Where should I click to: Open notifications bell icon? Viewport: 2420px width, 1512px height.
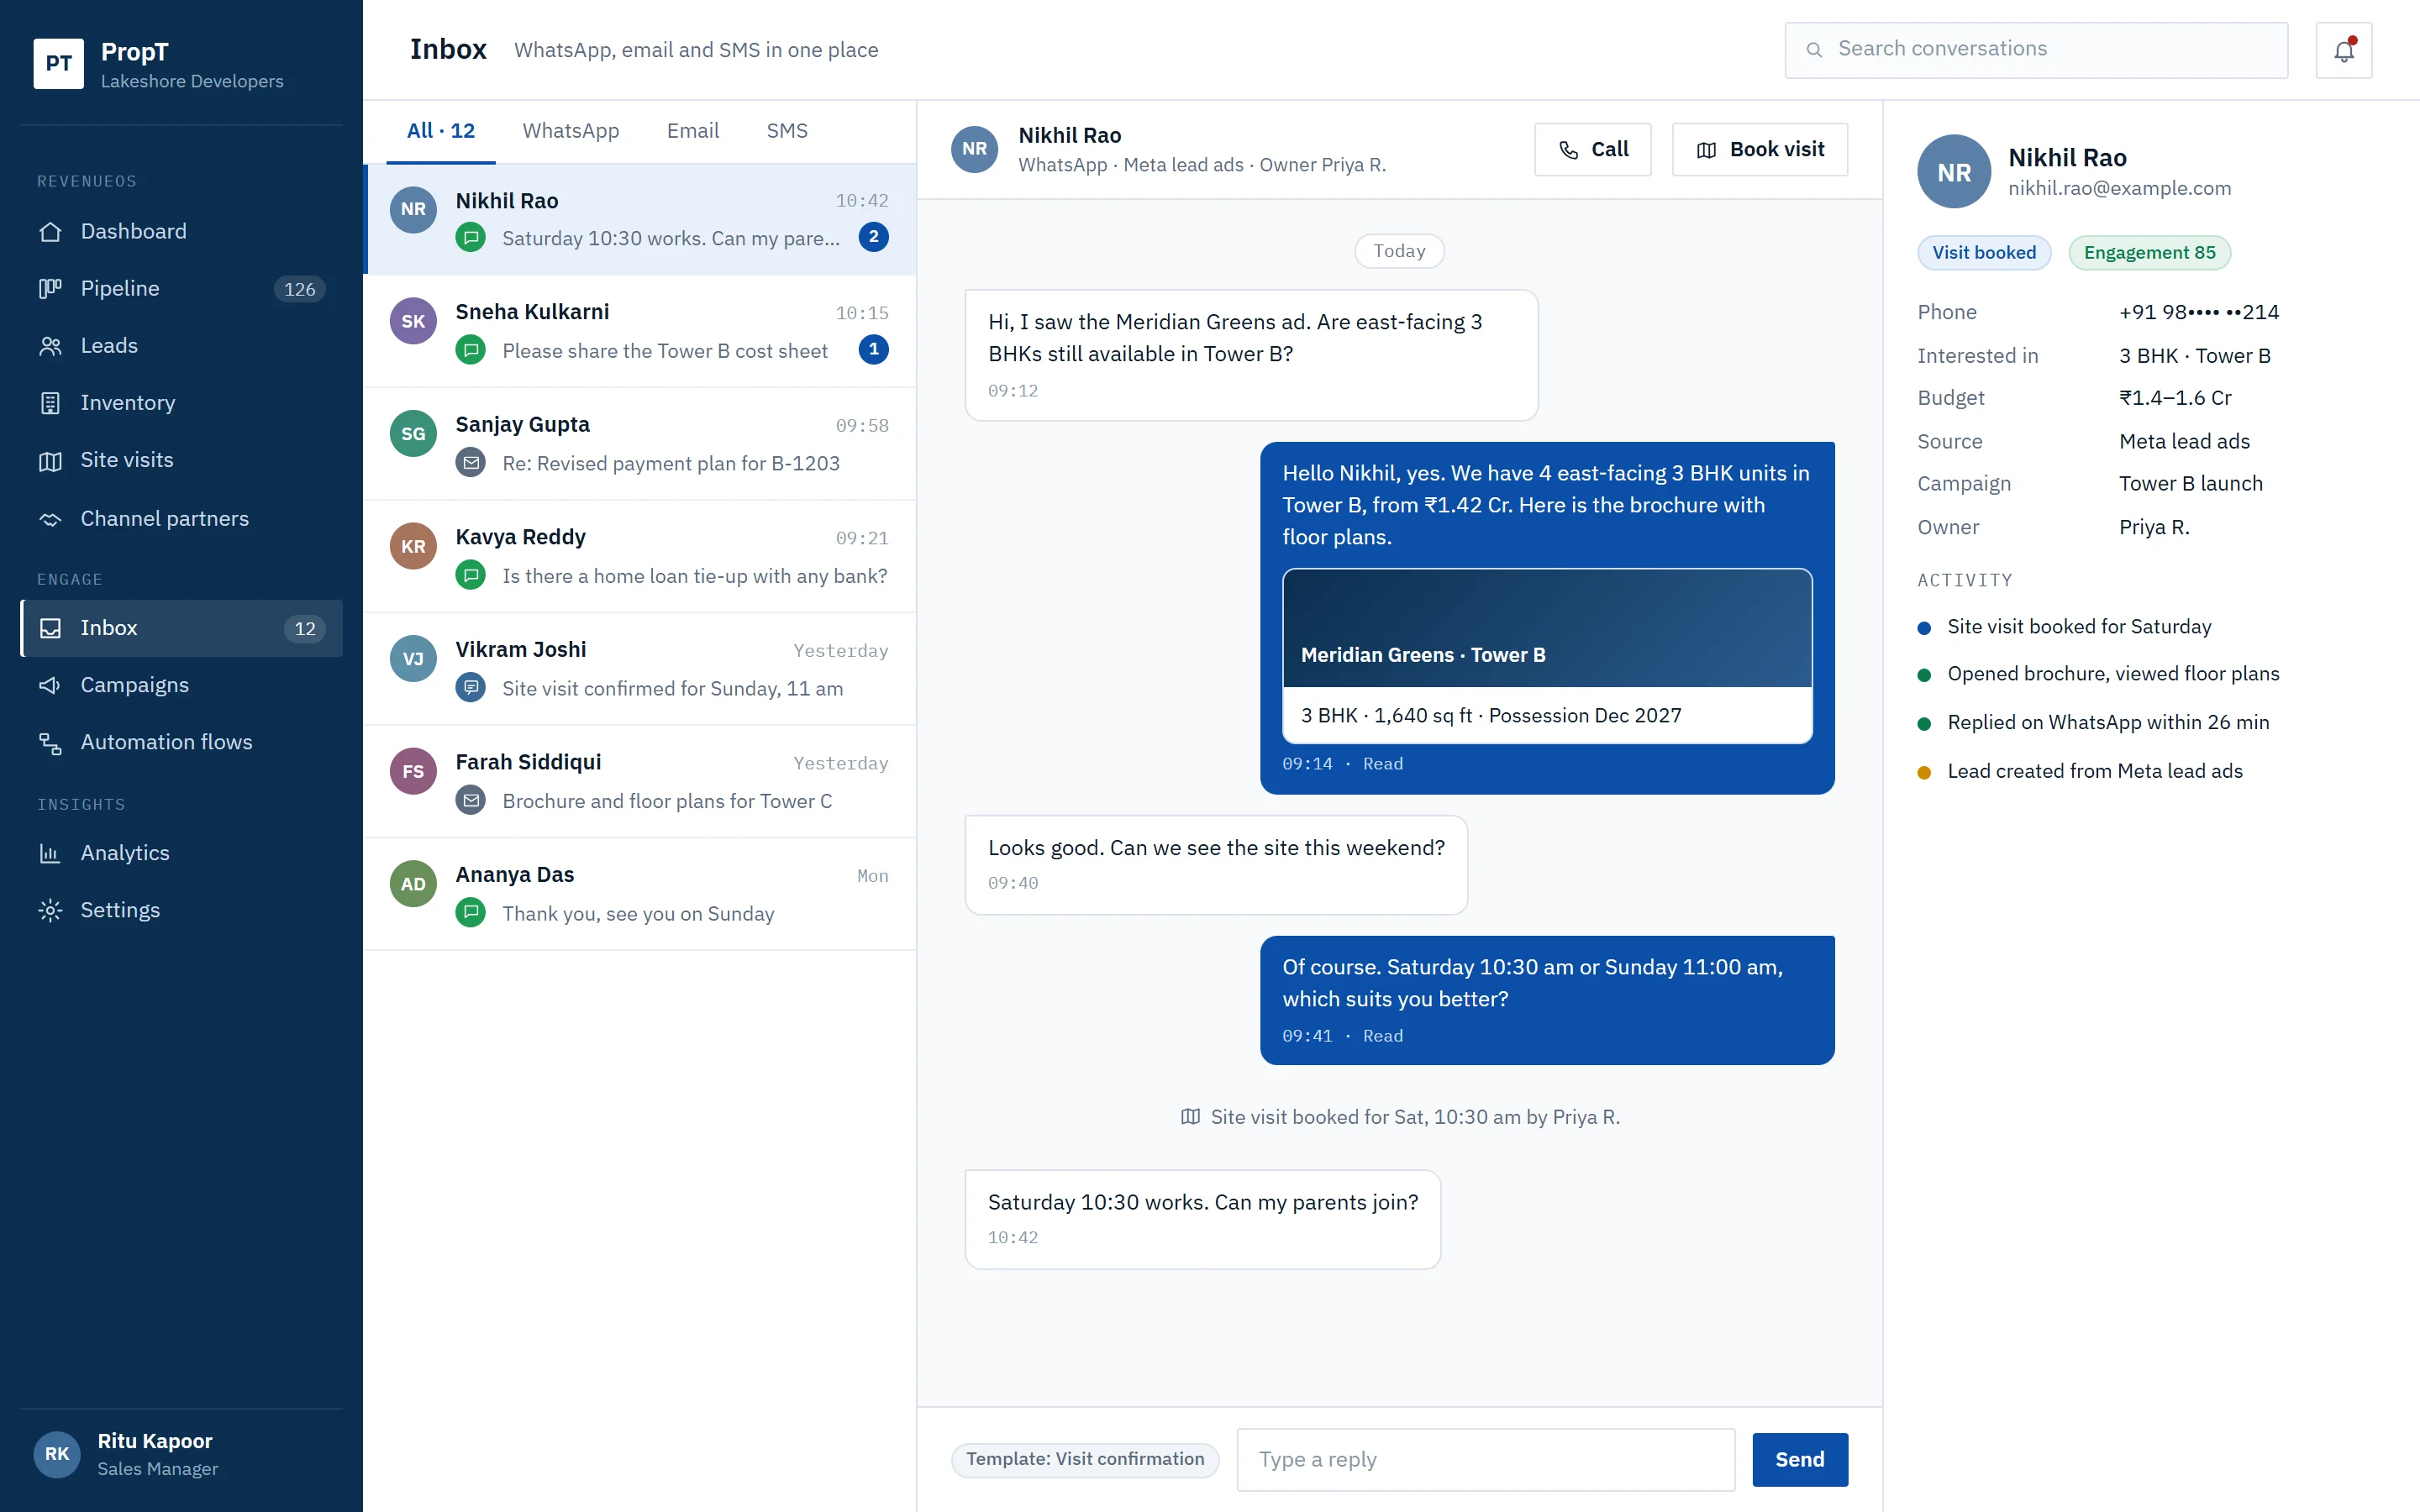click(x=2344, y=50)
